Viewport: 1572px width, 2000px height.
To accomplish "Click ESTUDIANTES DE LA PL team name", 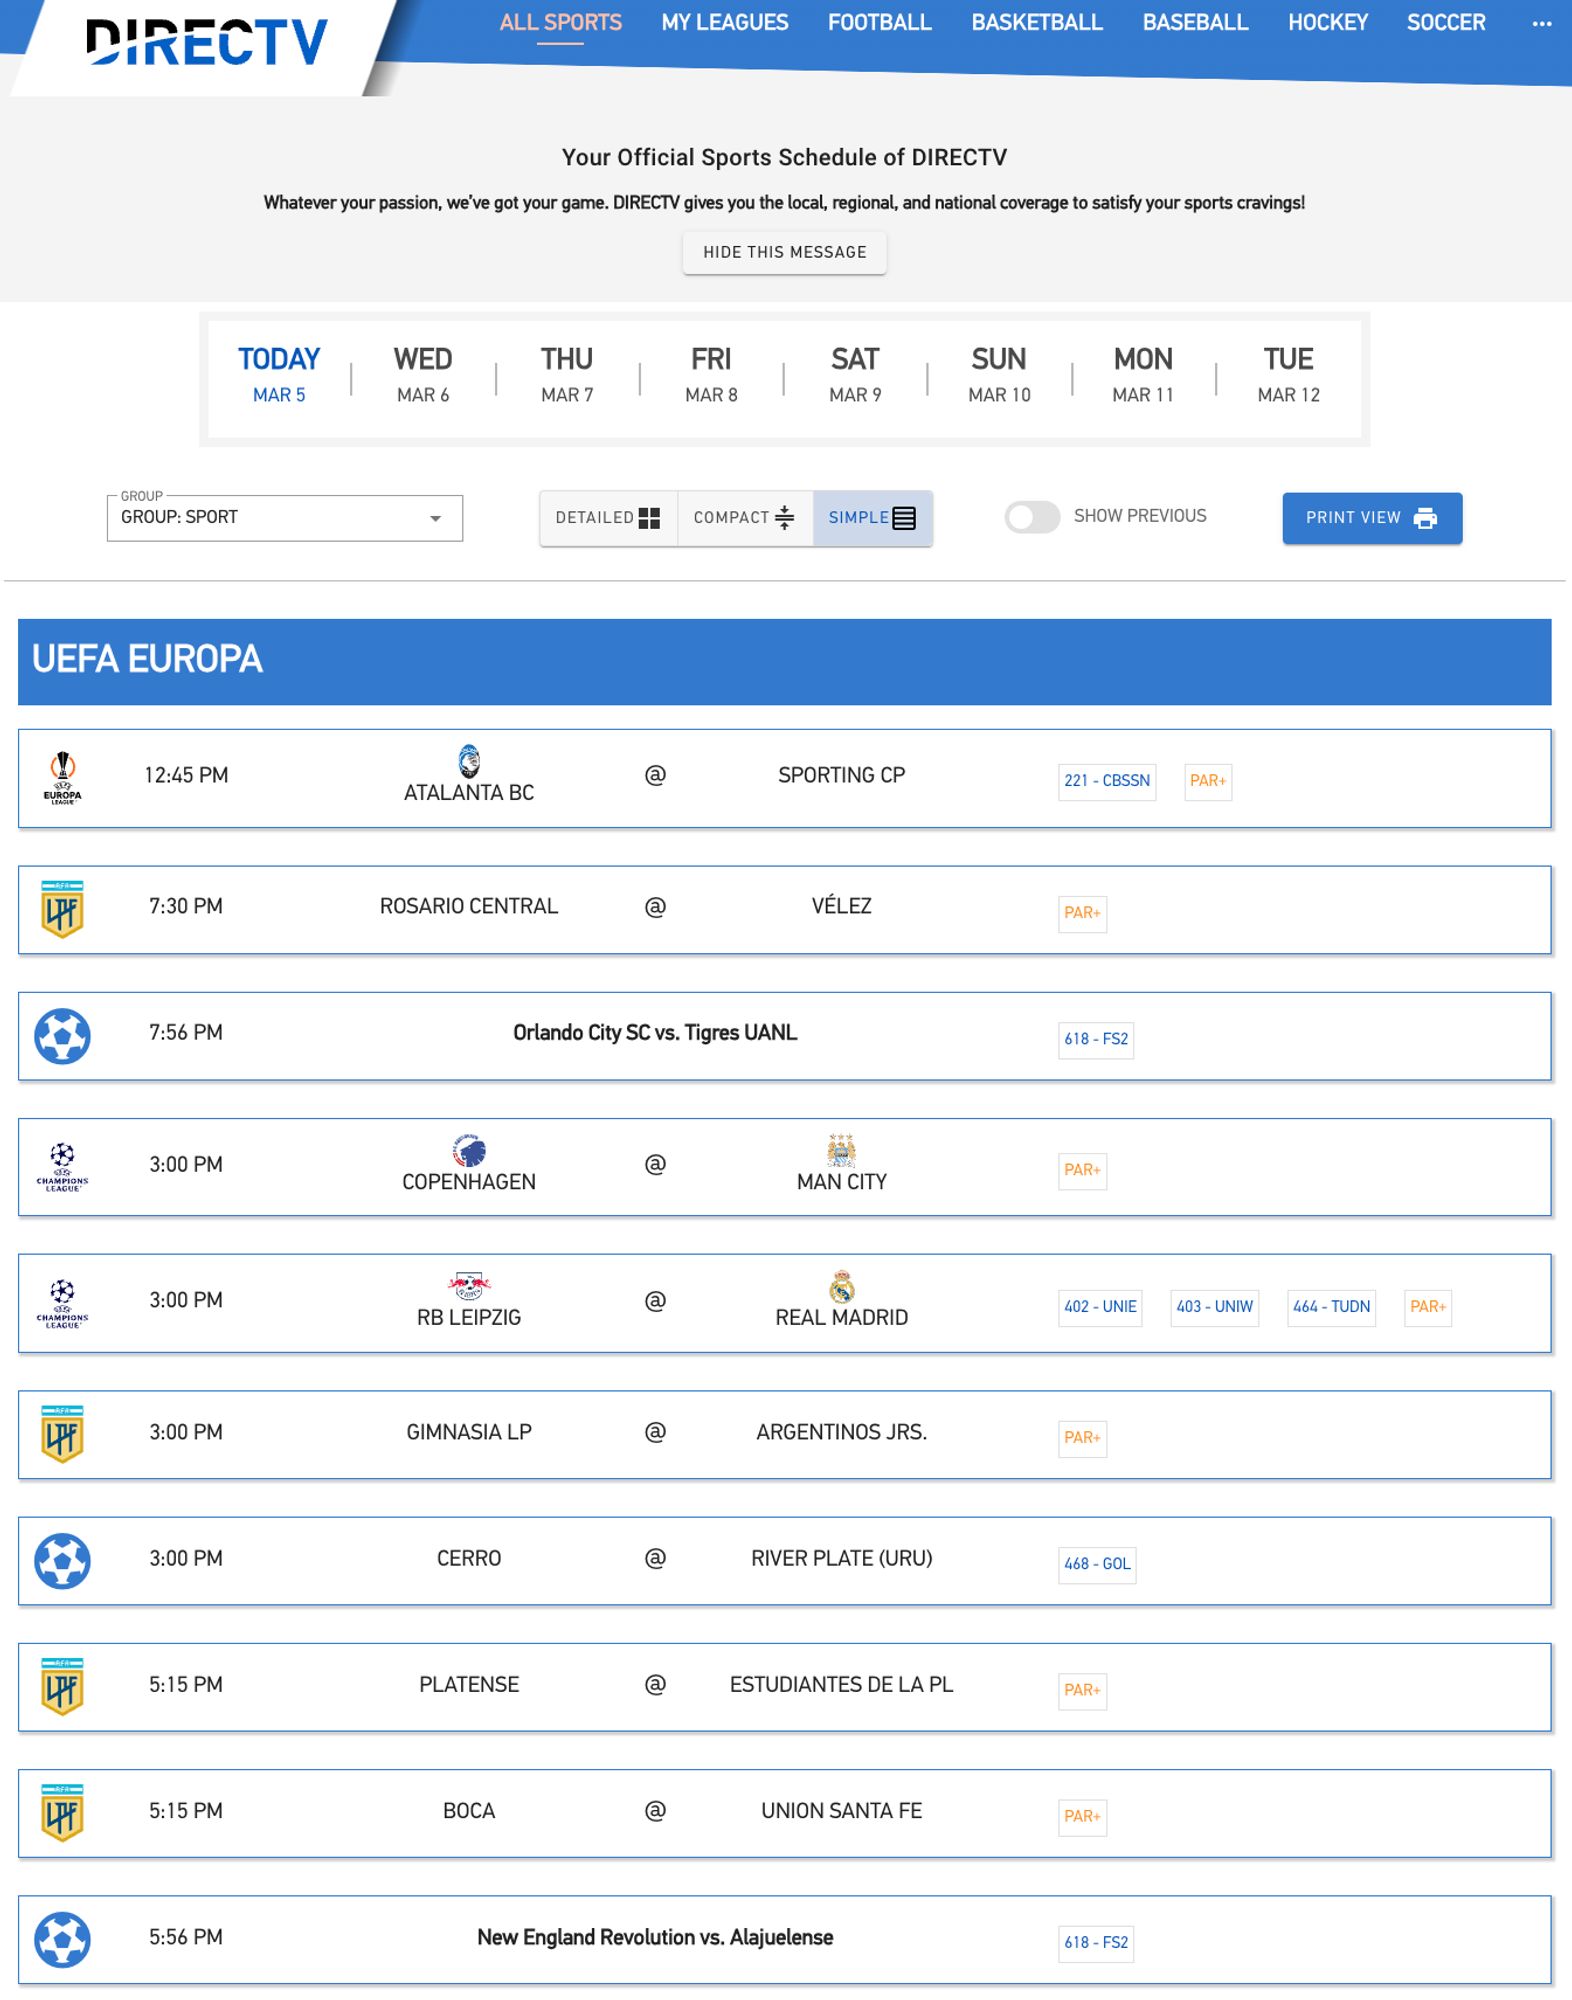I will coord(842,1685).
